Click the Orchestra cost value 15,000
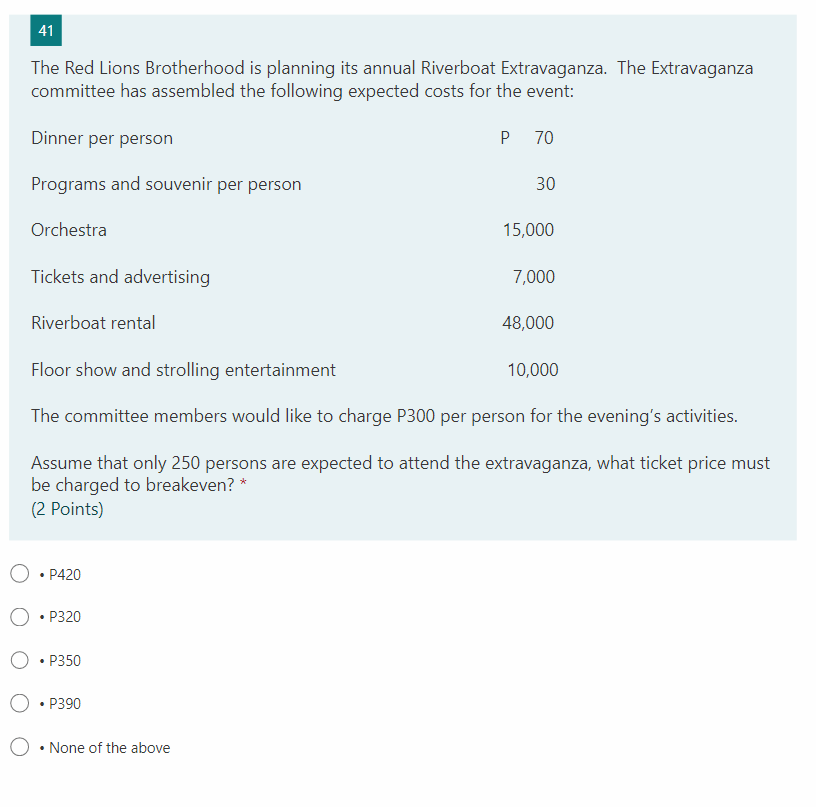 coord(528,230)
